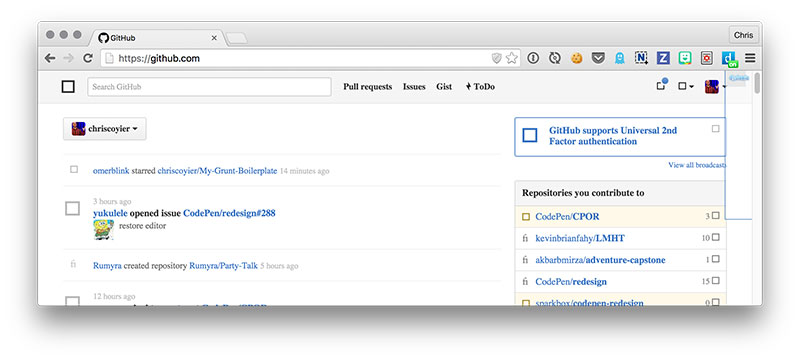Open a new browser tab

point(237,38)
